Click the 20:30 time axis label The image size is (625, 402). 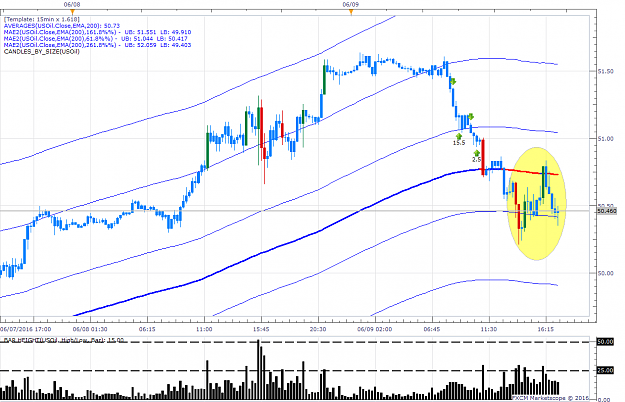click(x=318, y=329)
